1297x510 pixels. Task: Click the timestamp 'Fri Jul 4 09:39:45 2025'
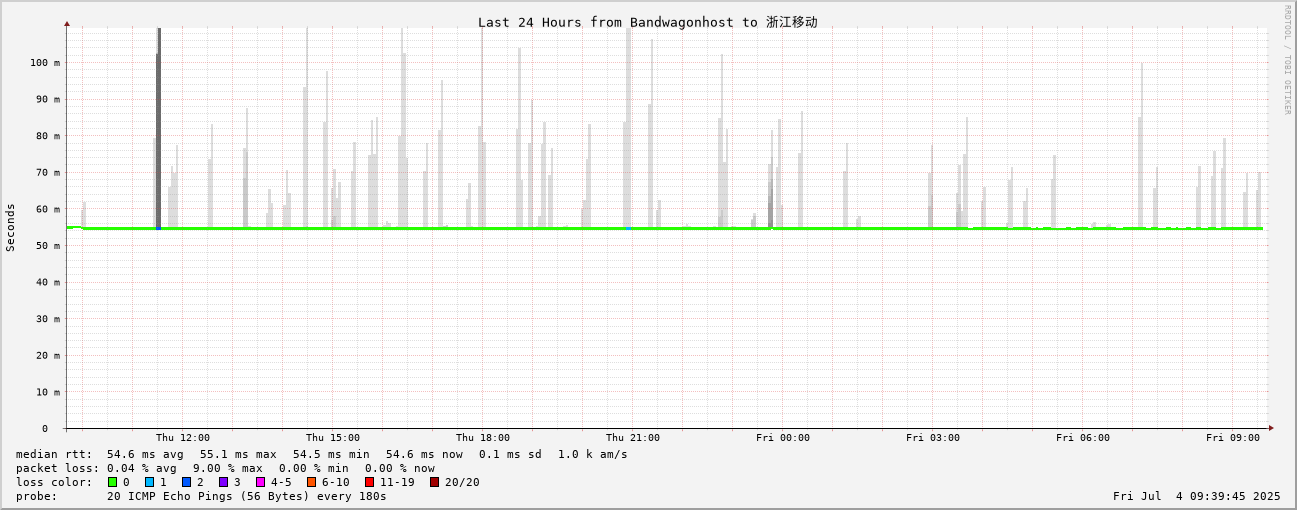1197,496
